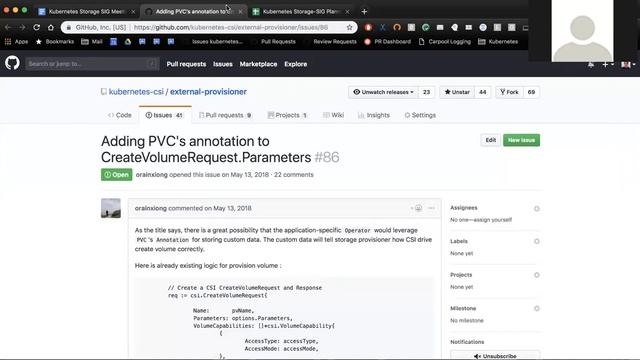The image size is (640, 360).
Task: Click the green Grammarly extension icon
Action: pos(426,27)
